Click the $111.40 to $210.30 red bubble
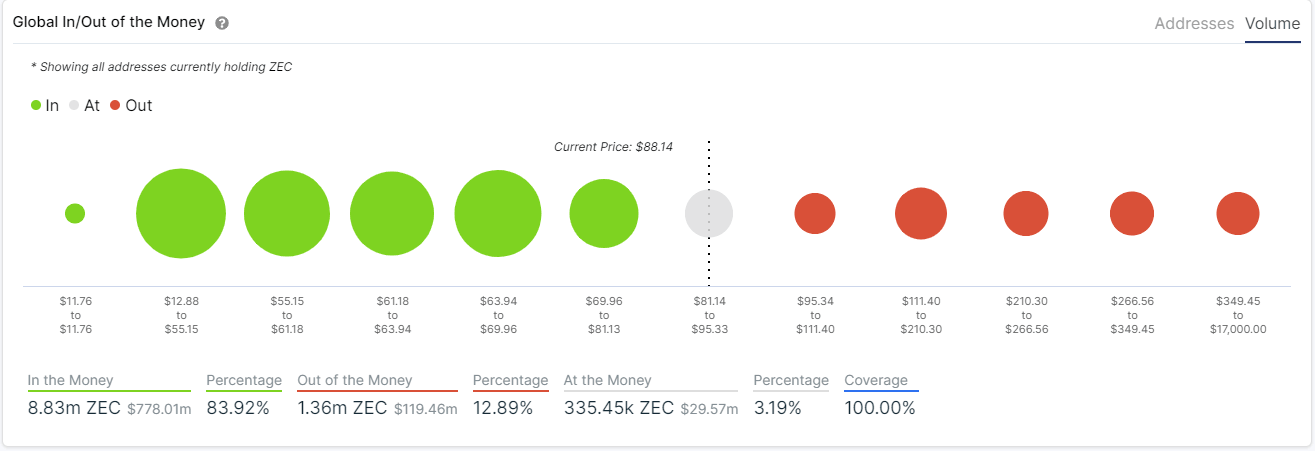The height and width of the screenshot is (451, 1315). pyautogui.click(x=921, y=213)
